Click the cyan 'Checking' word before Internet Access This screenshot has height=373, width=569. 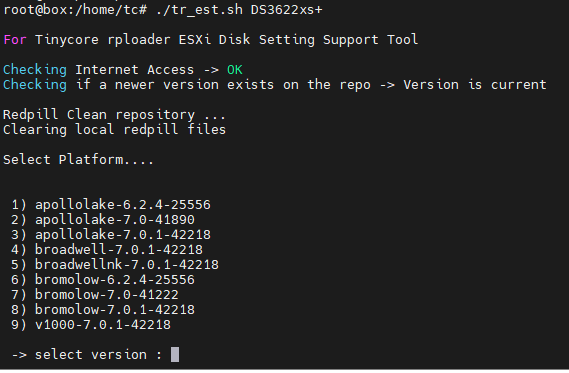point(35,70)
